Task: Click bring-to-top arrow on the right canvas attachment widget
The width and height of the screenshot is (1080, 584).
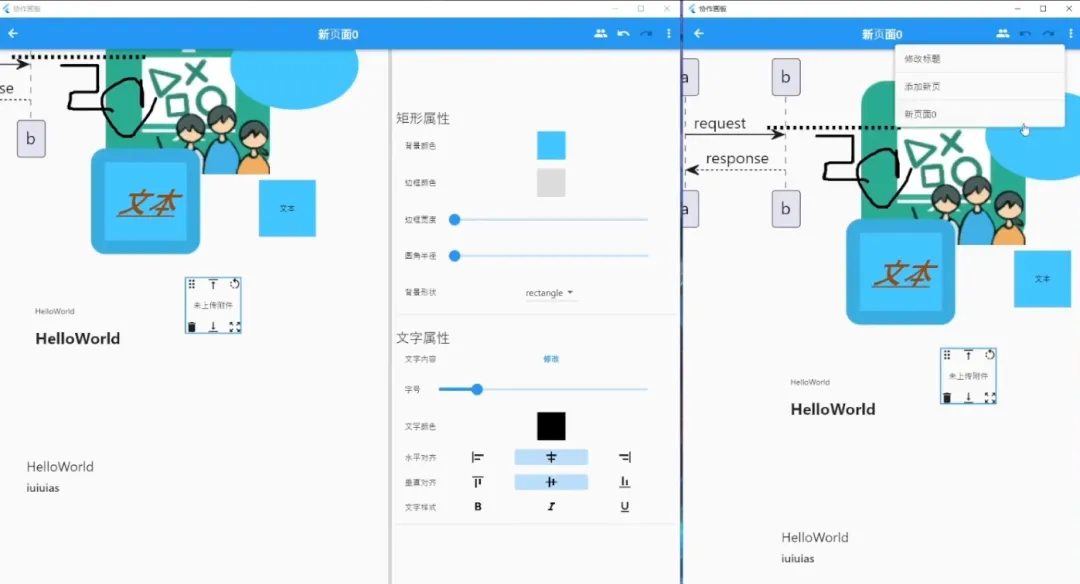Action: click(x=968, y=355)
